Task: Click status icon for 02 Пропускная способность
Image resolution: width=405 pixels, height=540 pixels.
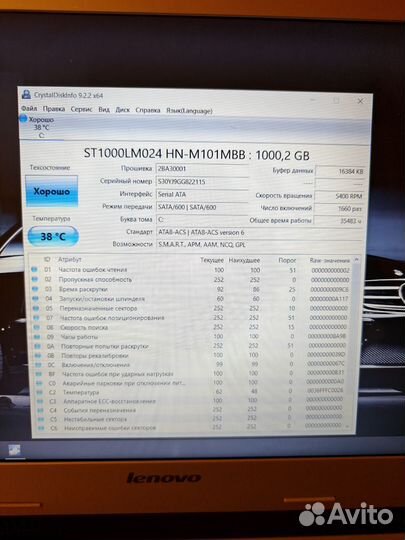Action: (34, 279)
